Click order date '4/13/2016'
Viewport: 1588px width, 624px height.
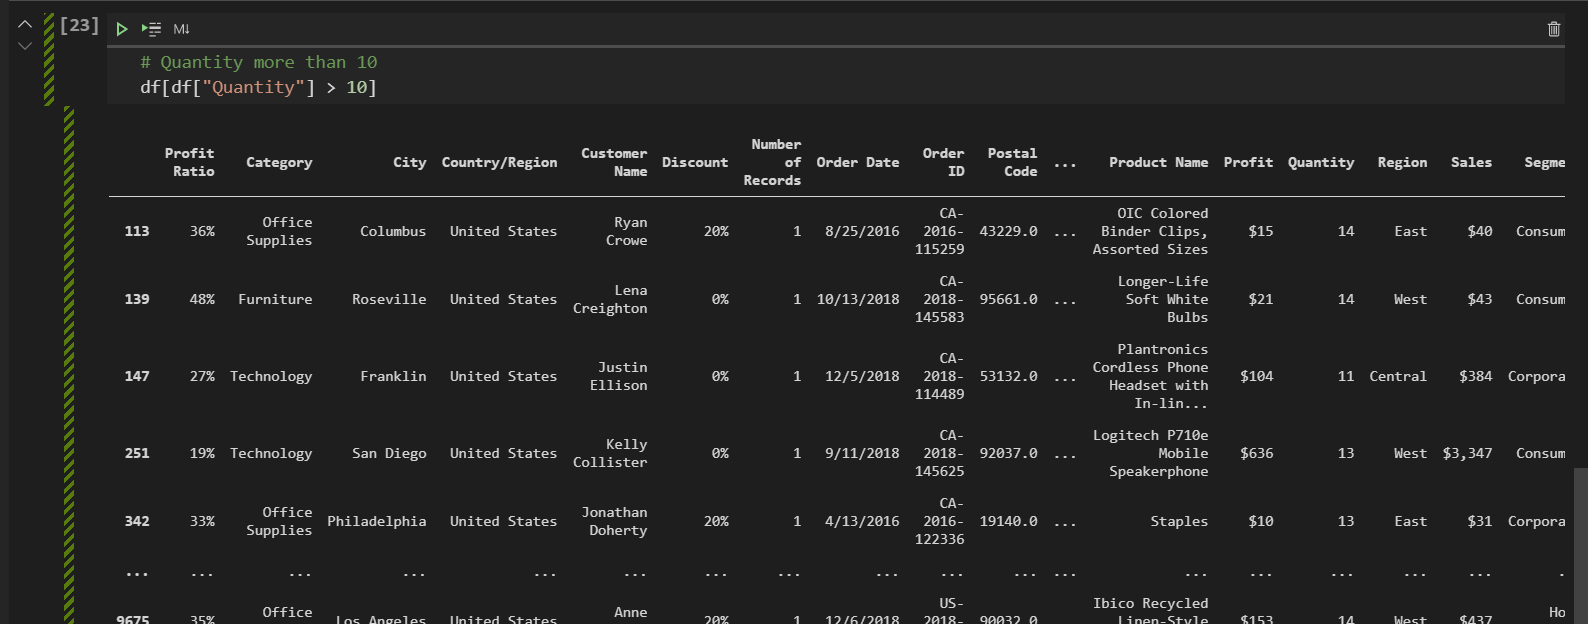(862, 521)
